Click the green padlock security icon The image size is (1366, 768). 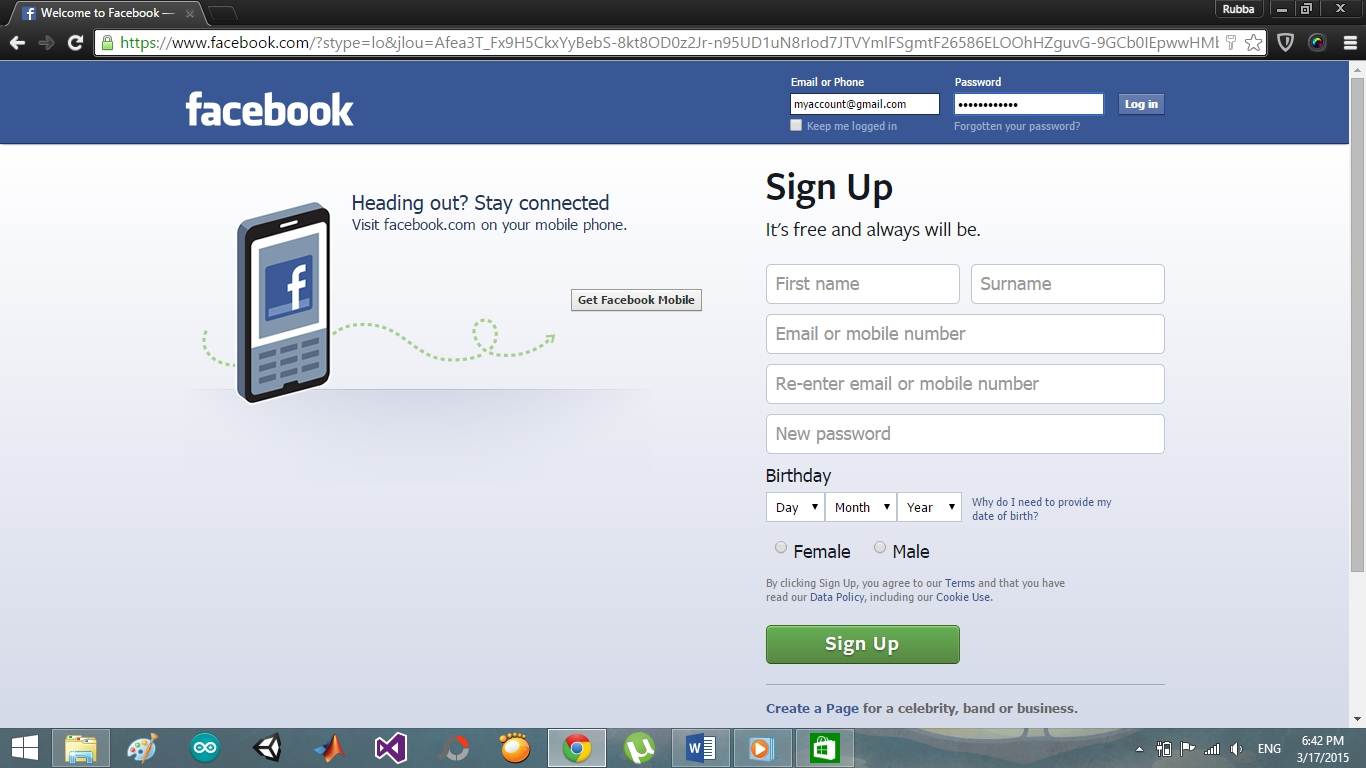(x=107, y=43)
